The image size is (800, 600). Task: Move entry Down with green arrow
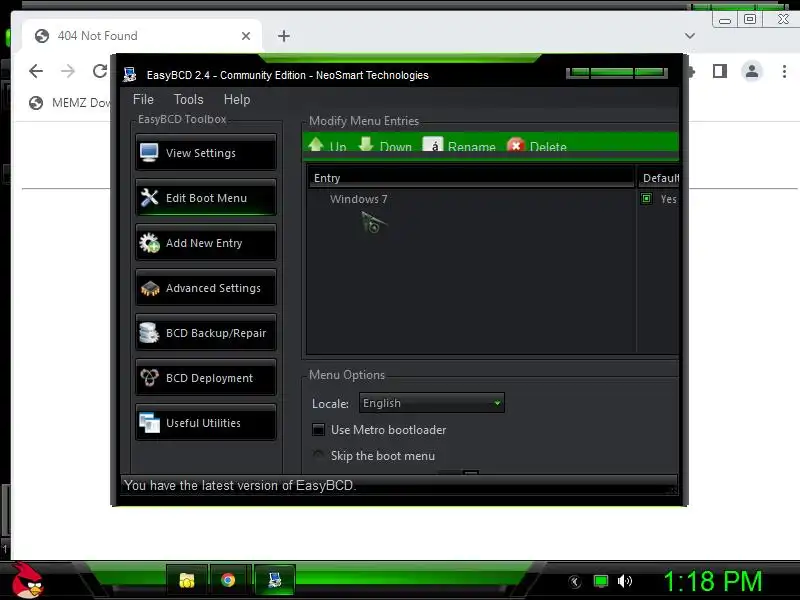pos(385,145)
